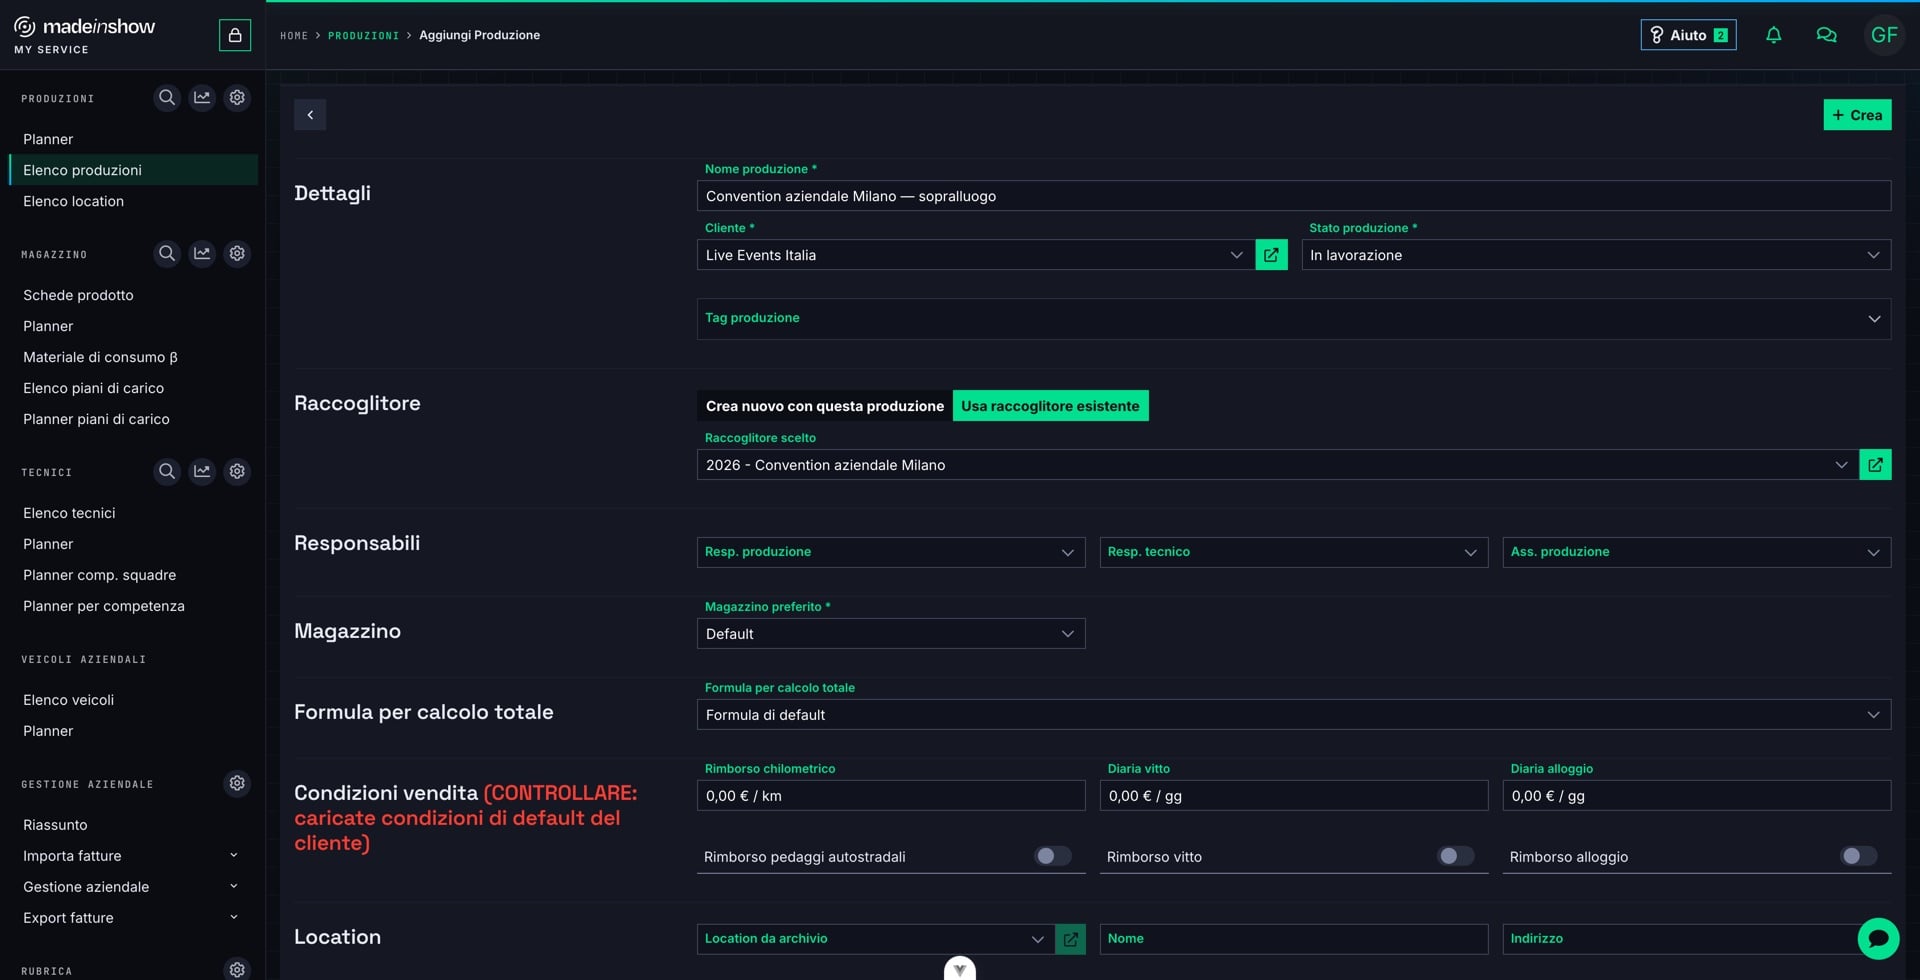
Task: Open the Produzioni statistics chart icon
Action: coord(202,98)
